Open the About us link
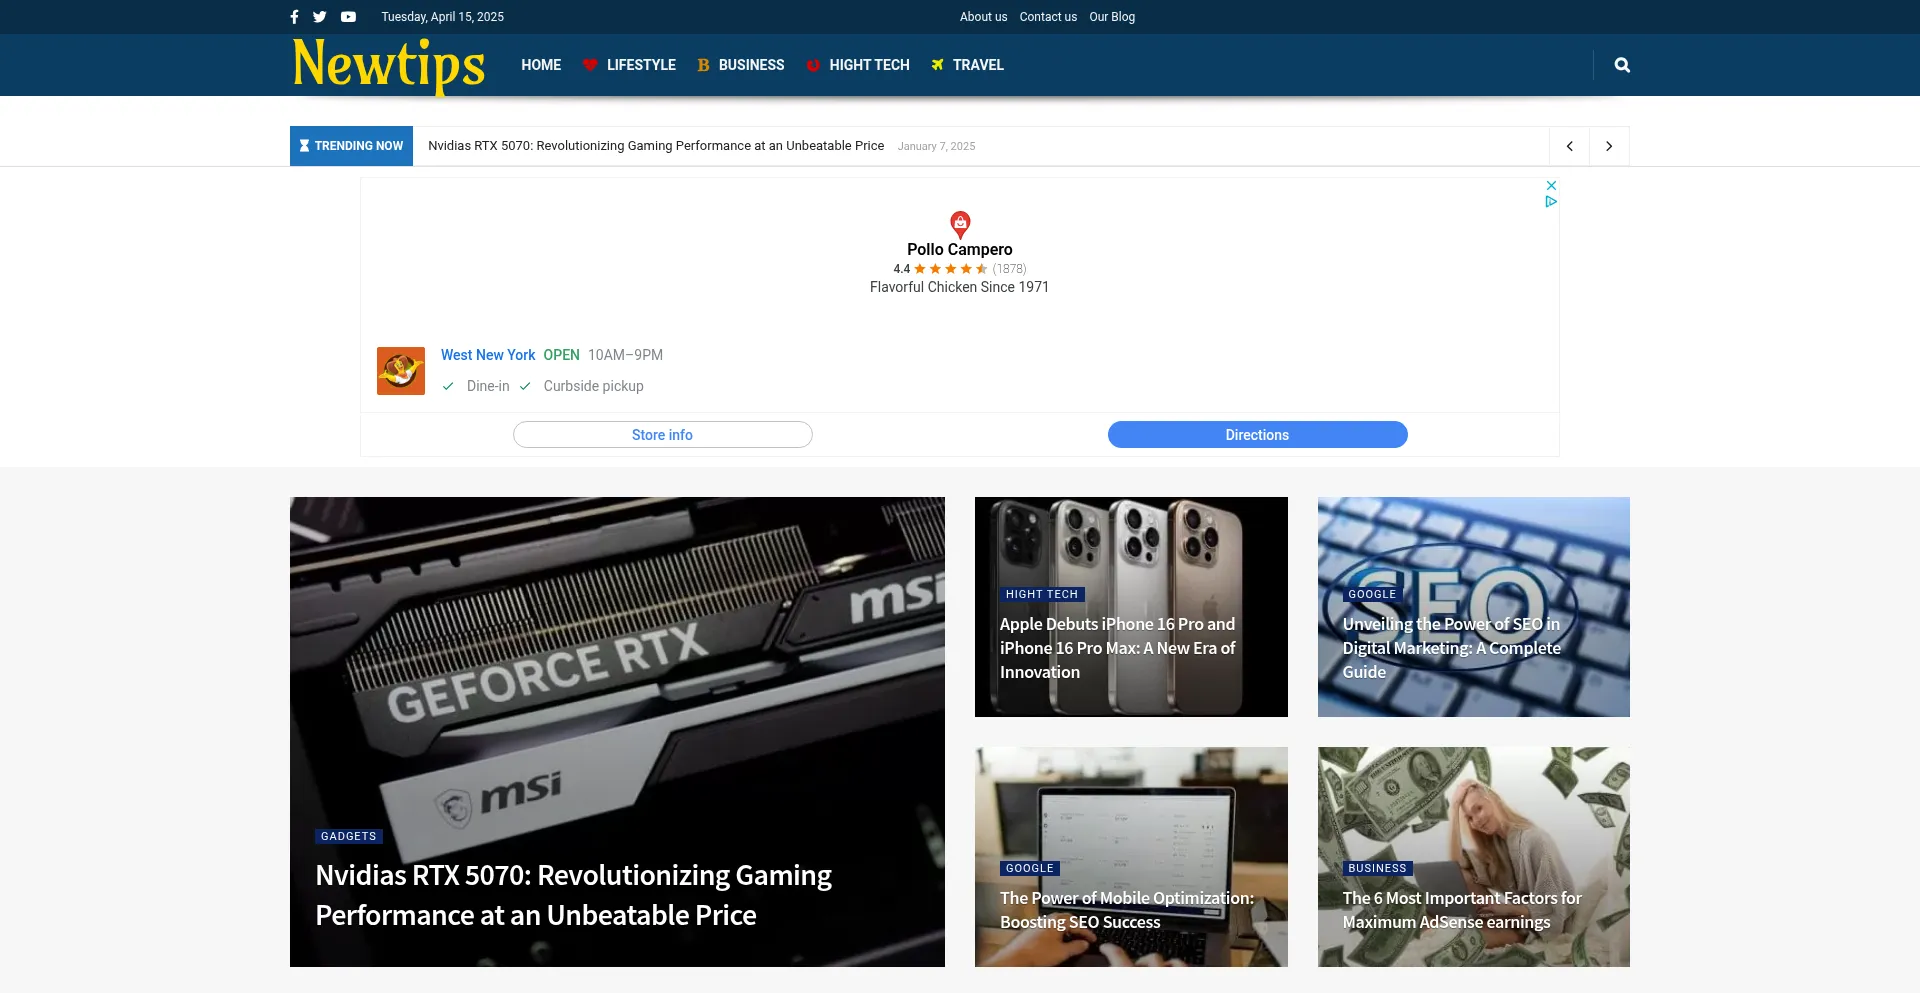Image resolution: width=1920 pixels, height=993 pixels. [983, 17]
